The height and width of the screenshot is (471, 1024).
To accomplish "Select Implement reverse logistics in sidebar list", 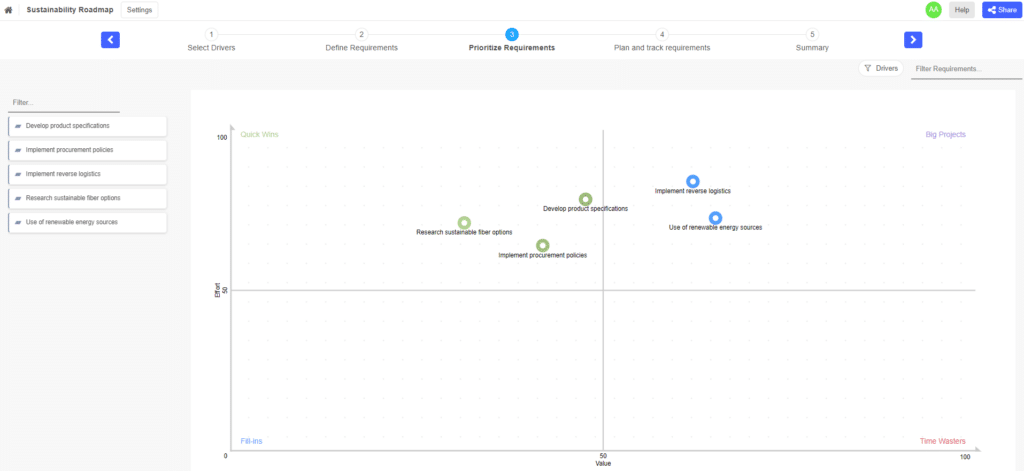I will pyautogui.click(x=88, y=174).
